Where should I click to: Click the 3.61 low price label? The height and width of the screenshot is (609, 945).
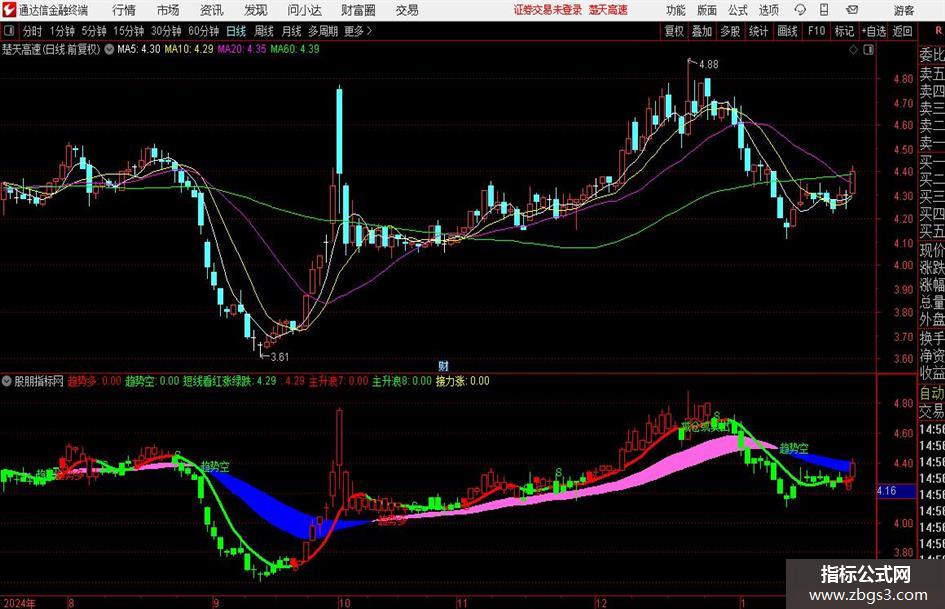click(279, 357)
